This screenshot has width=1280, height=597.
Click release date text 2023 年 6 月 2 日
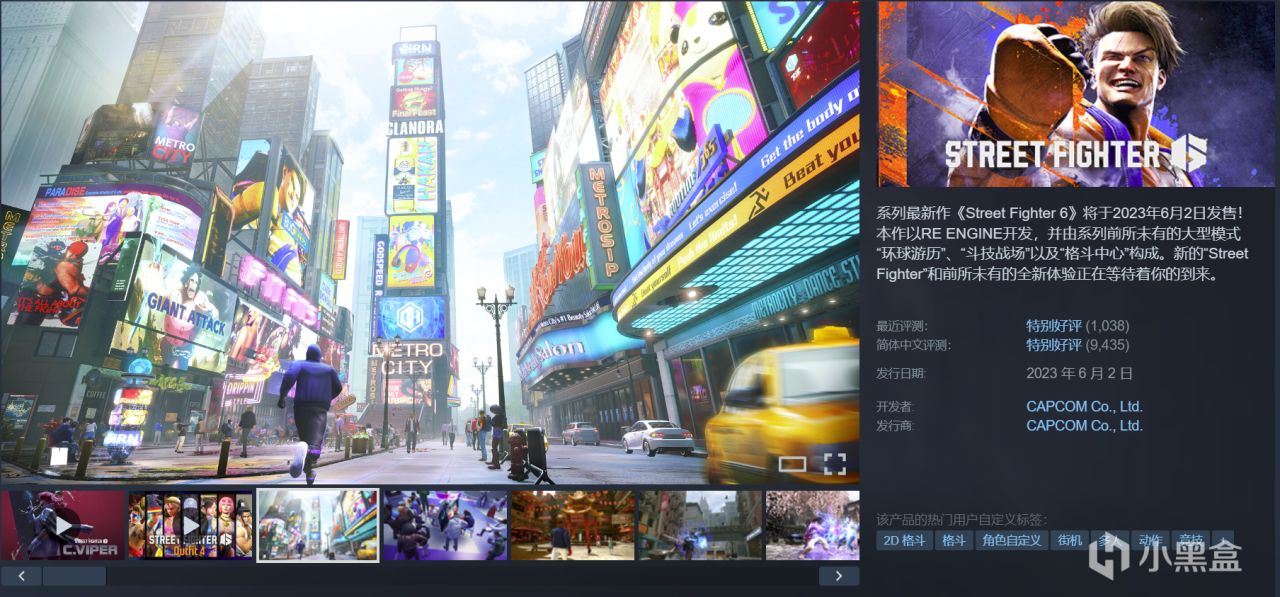[1079, 373]
